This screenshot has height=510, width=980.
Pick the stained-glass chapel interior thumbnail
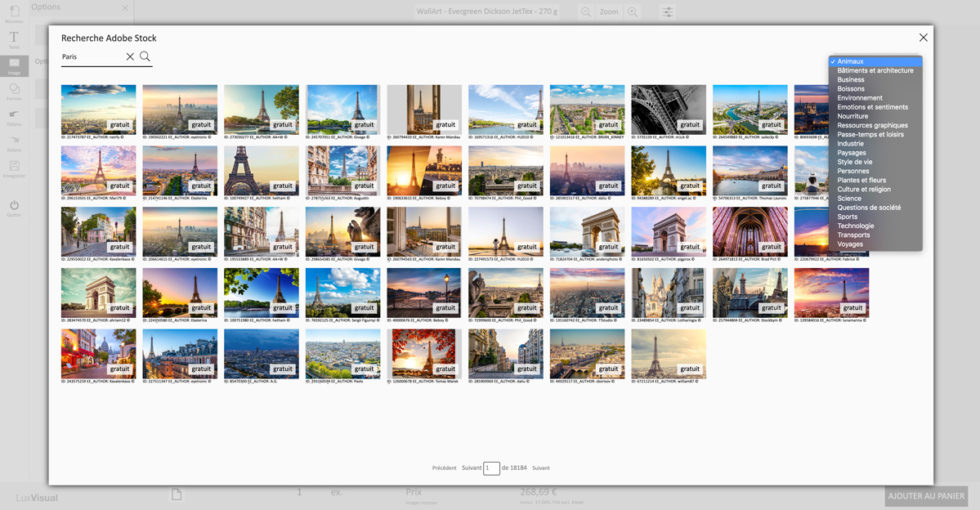749,231
